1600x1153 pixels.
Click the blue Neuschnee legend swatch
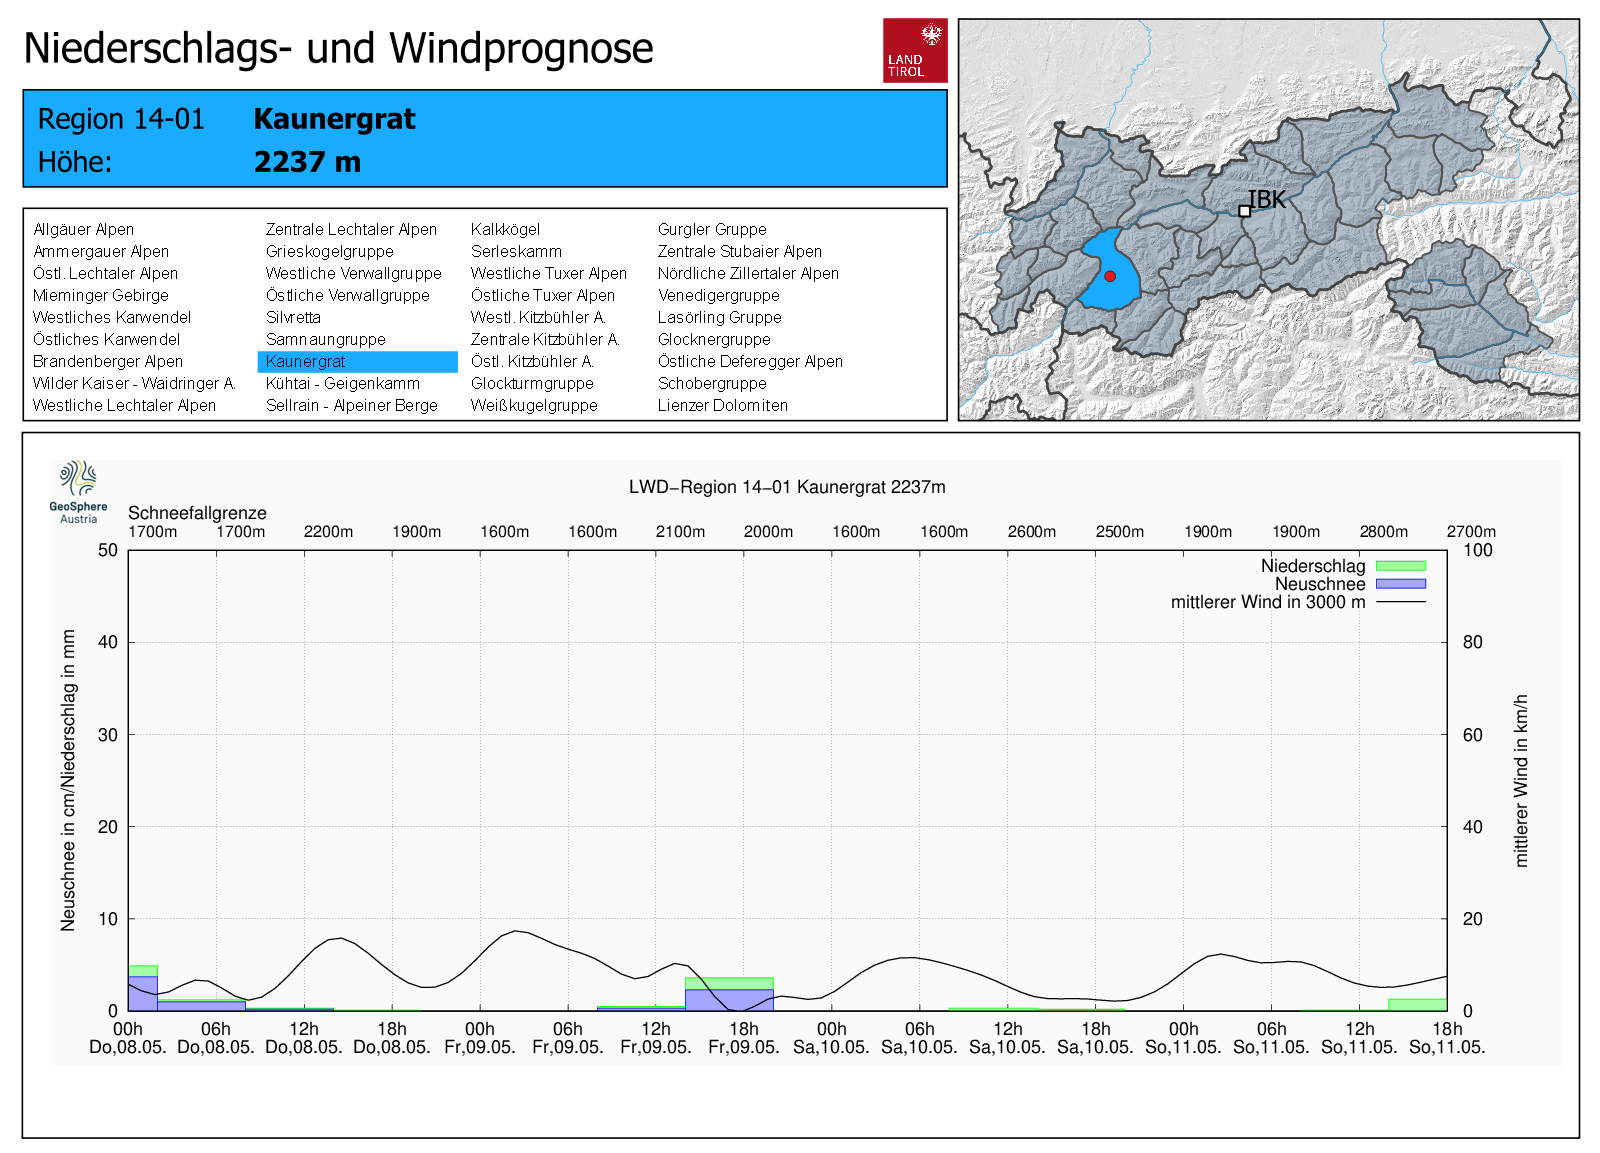(x=1400, y=584)
